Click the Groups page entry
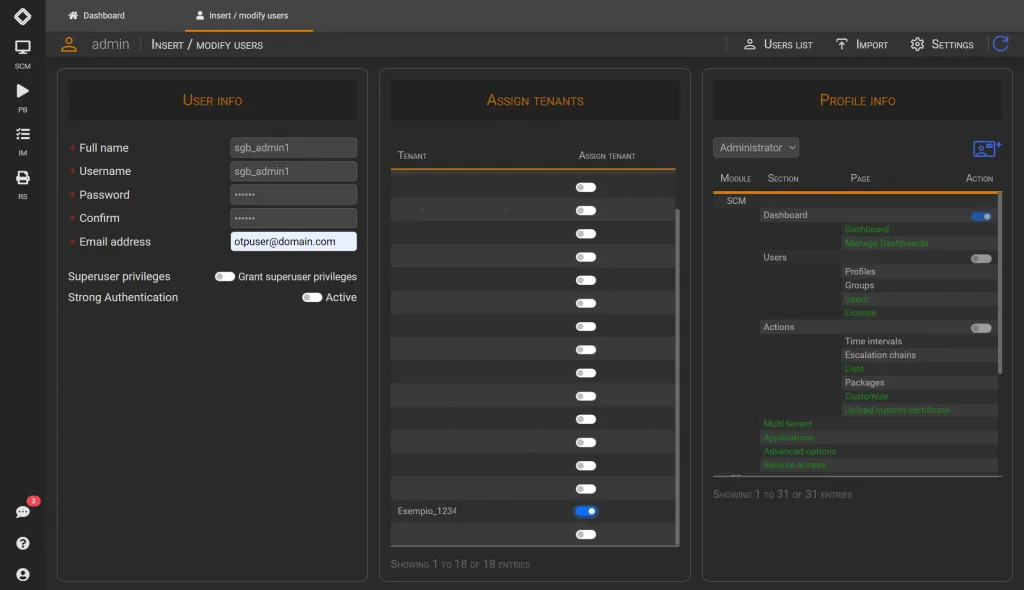The image size is (1024, 590). click(x=859, y=285)
